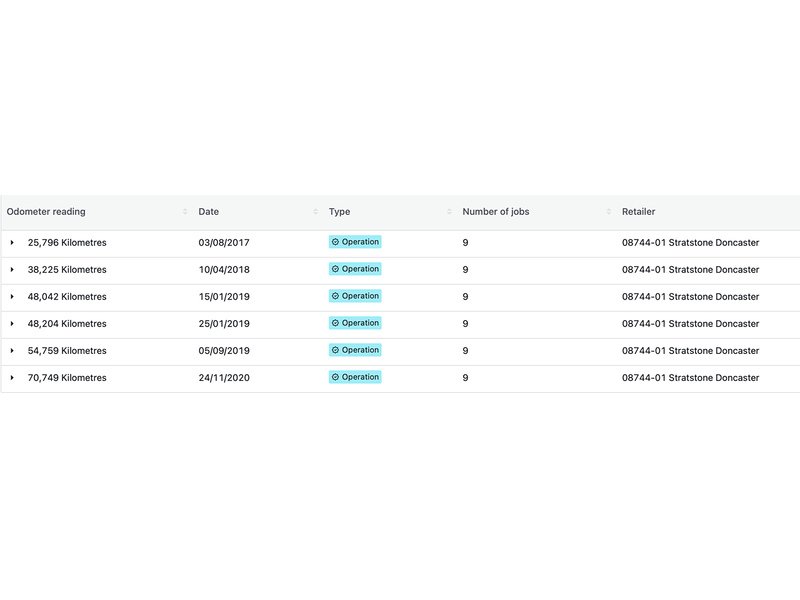Expand the 25,796 Kilometres row

[x=12, y=243]
